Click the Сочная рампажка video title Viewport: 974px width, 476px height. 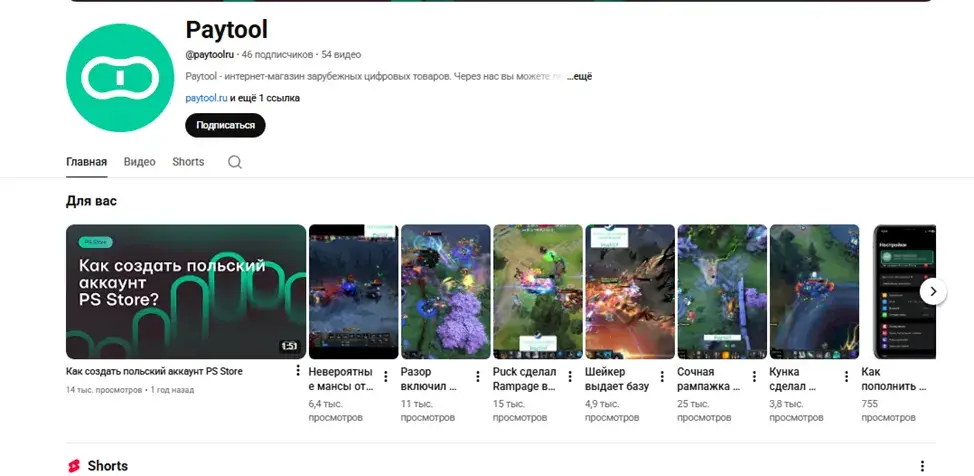click(x=708, y=379)
